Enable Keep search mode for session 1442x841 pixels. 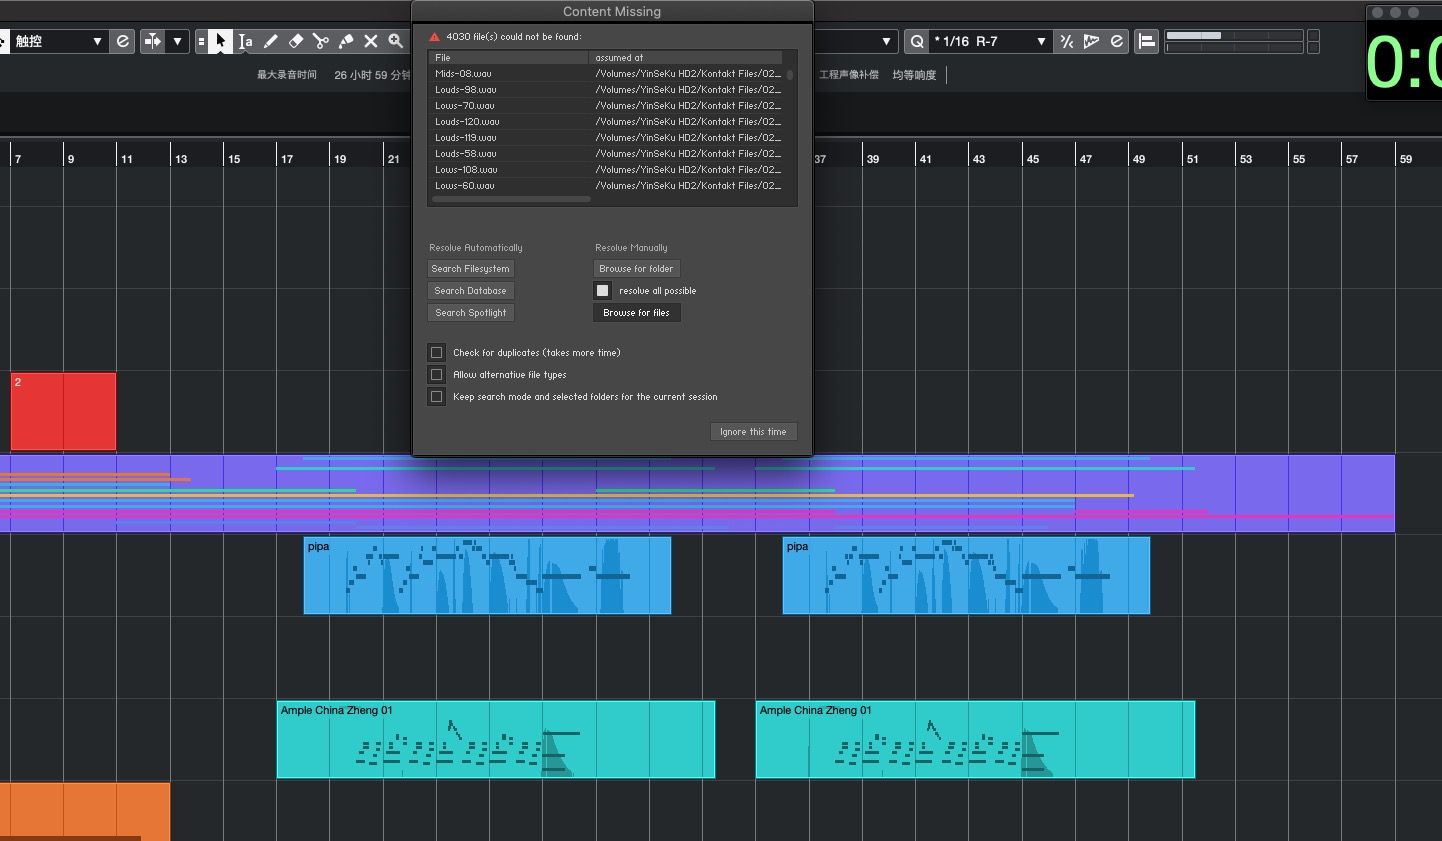tap(436, 396)
